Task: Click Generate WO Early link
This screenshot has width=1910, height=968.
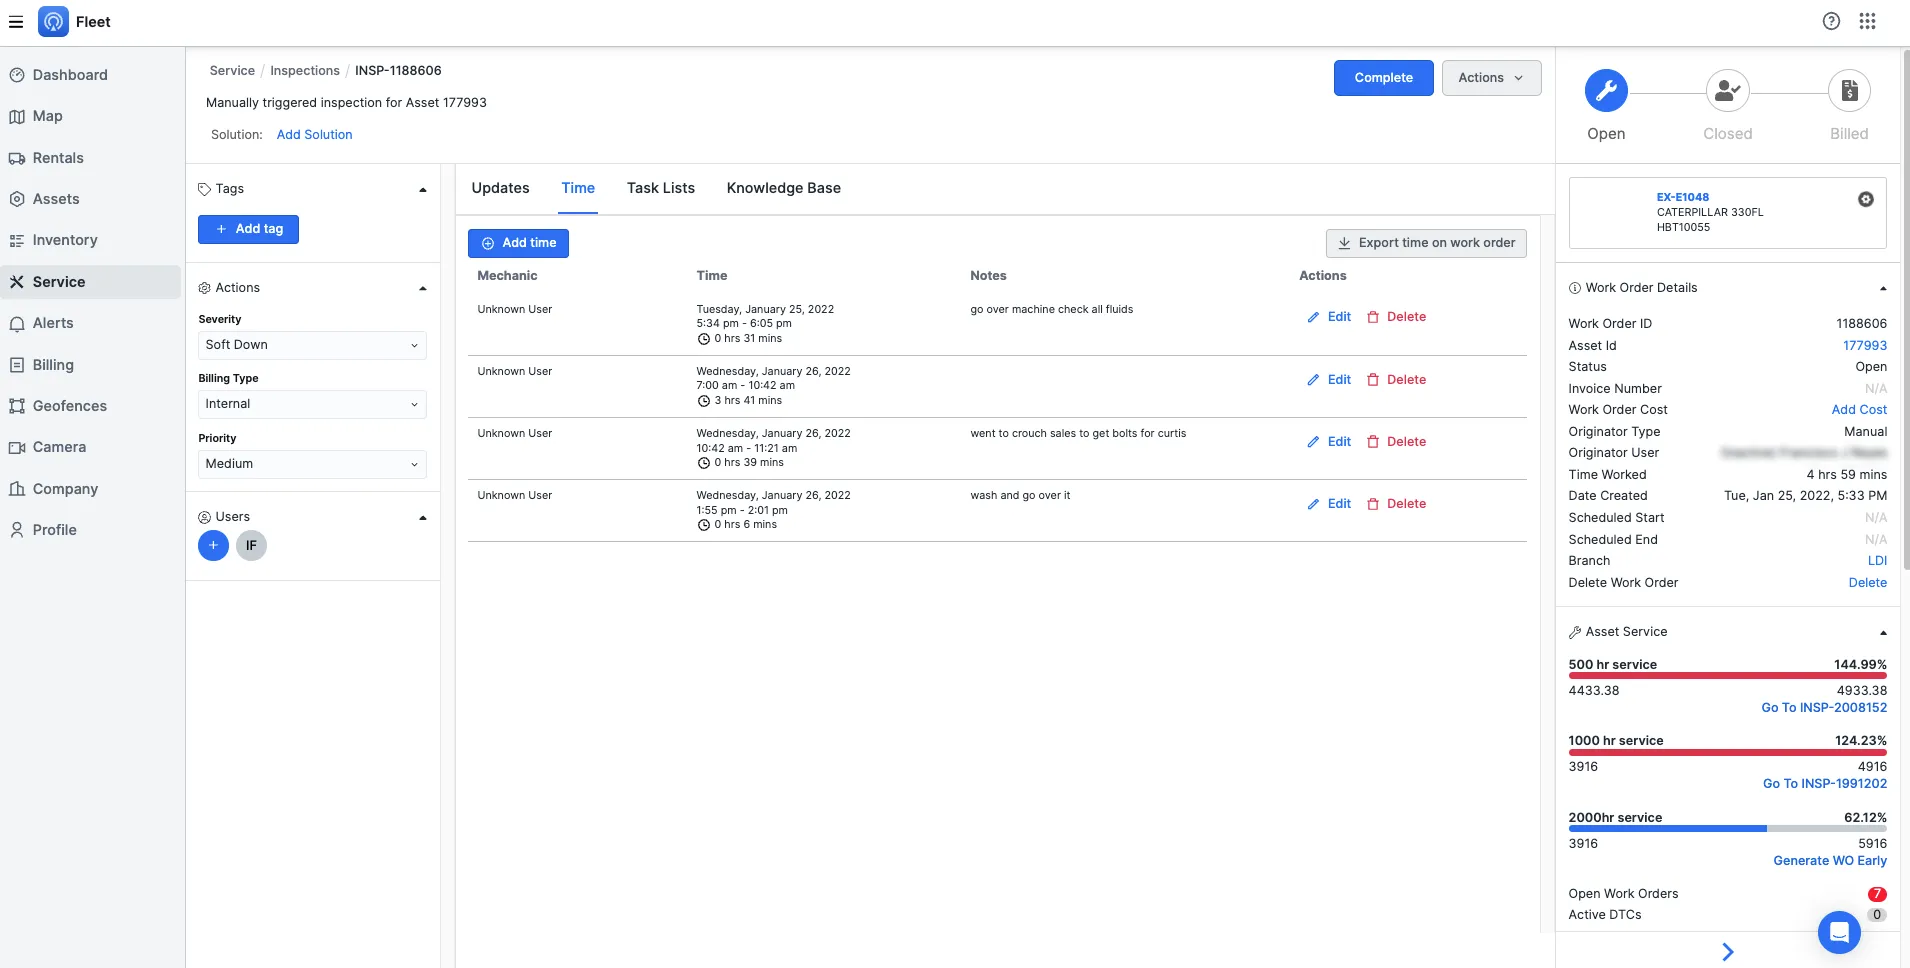Action: click(1829, 861)
